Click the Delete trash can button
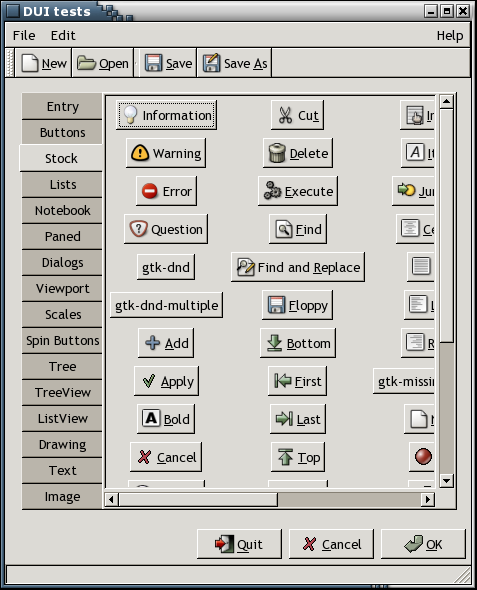This screenshot has height=590, width=477. (x=298, y=153)
